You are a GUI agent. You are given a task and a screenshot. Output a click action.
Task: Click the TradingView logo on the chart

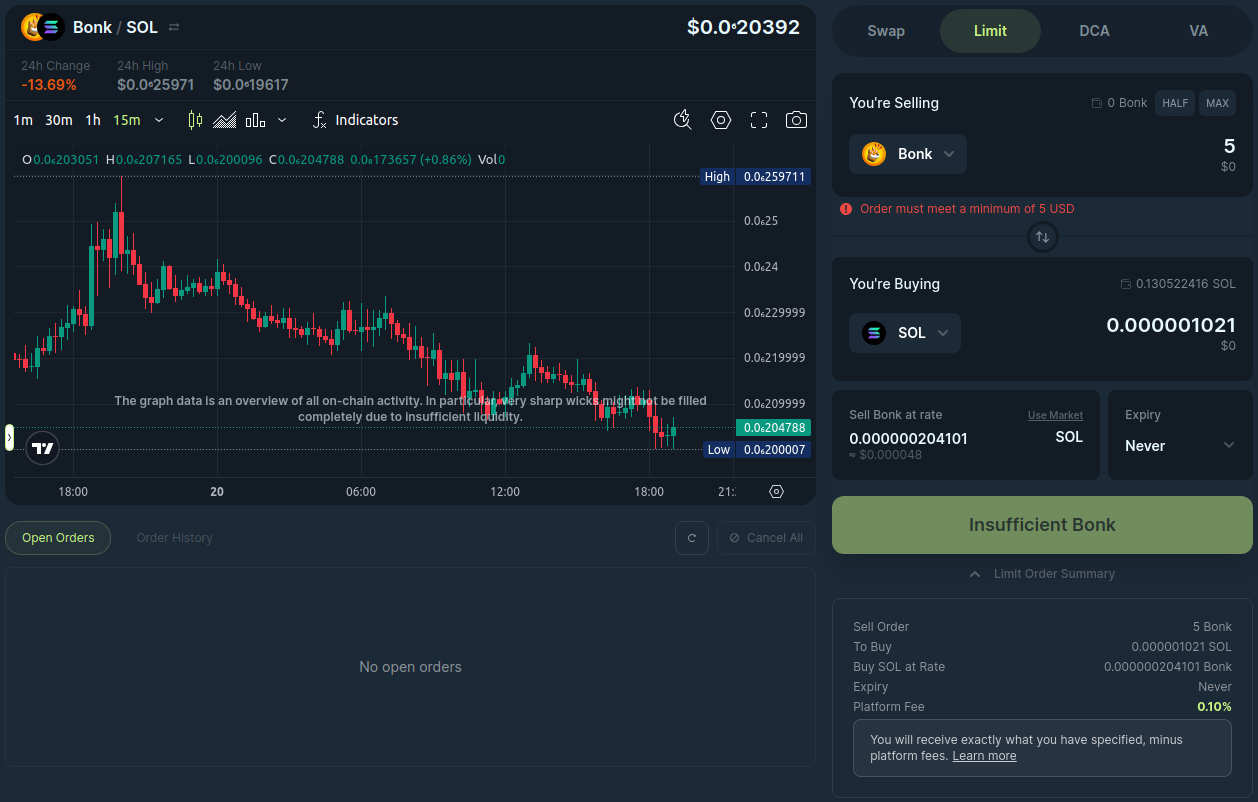click(x=42, y=448)
